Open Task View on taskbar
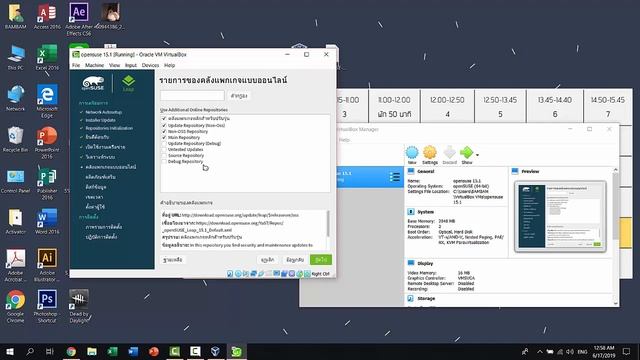Screen dimensions: 640x360 pyautogui.click(x=50, y=351)
